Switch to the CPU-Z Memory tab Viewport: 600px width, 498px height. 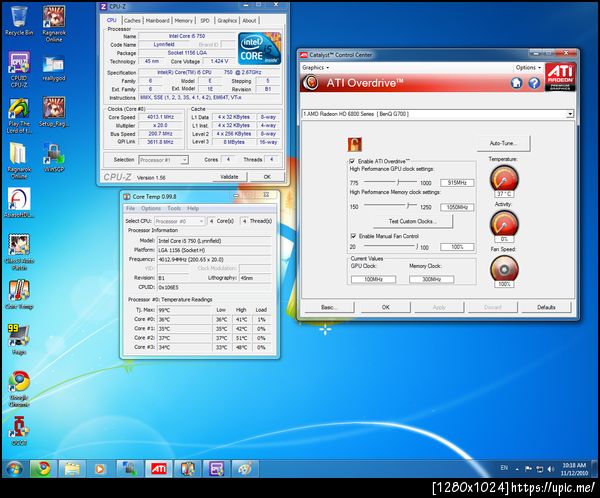(x=183, y=21)
